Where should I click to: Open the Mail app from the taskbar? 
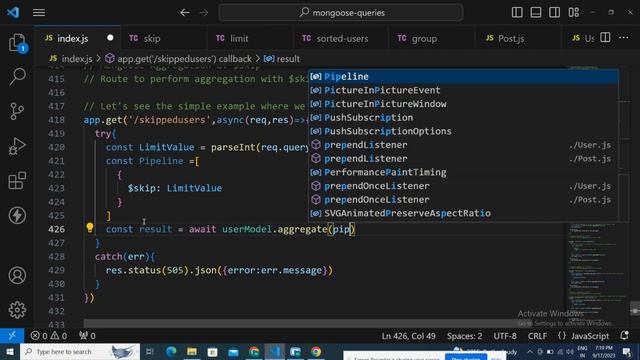(233, 351)
